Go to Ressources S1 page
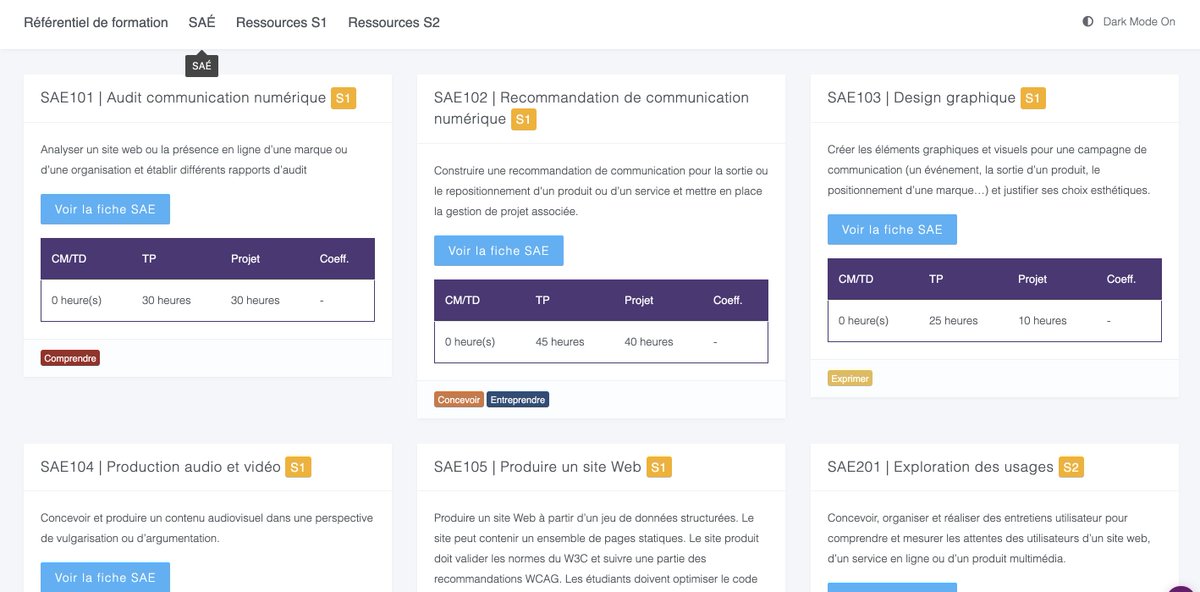Image resolution: width=1200 pixels, height=592 pixels. pyautogui.click(x=281, y=22)
